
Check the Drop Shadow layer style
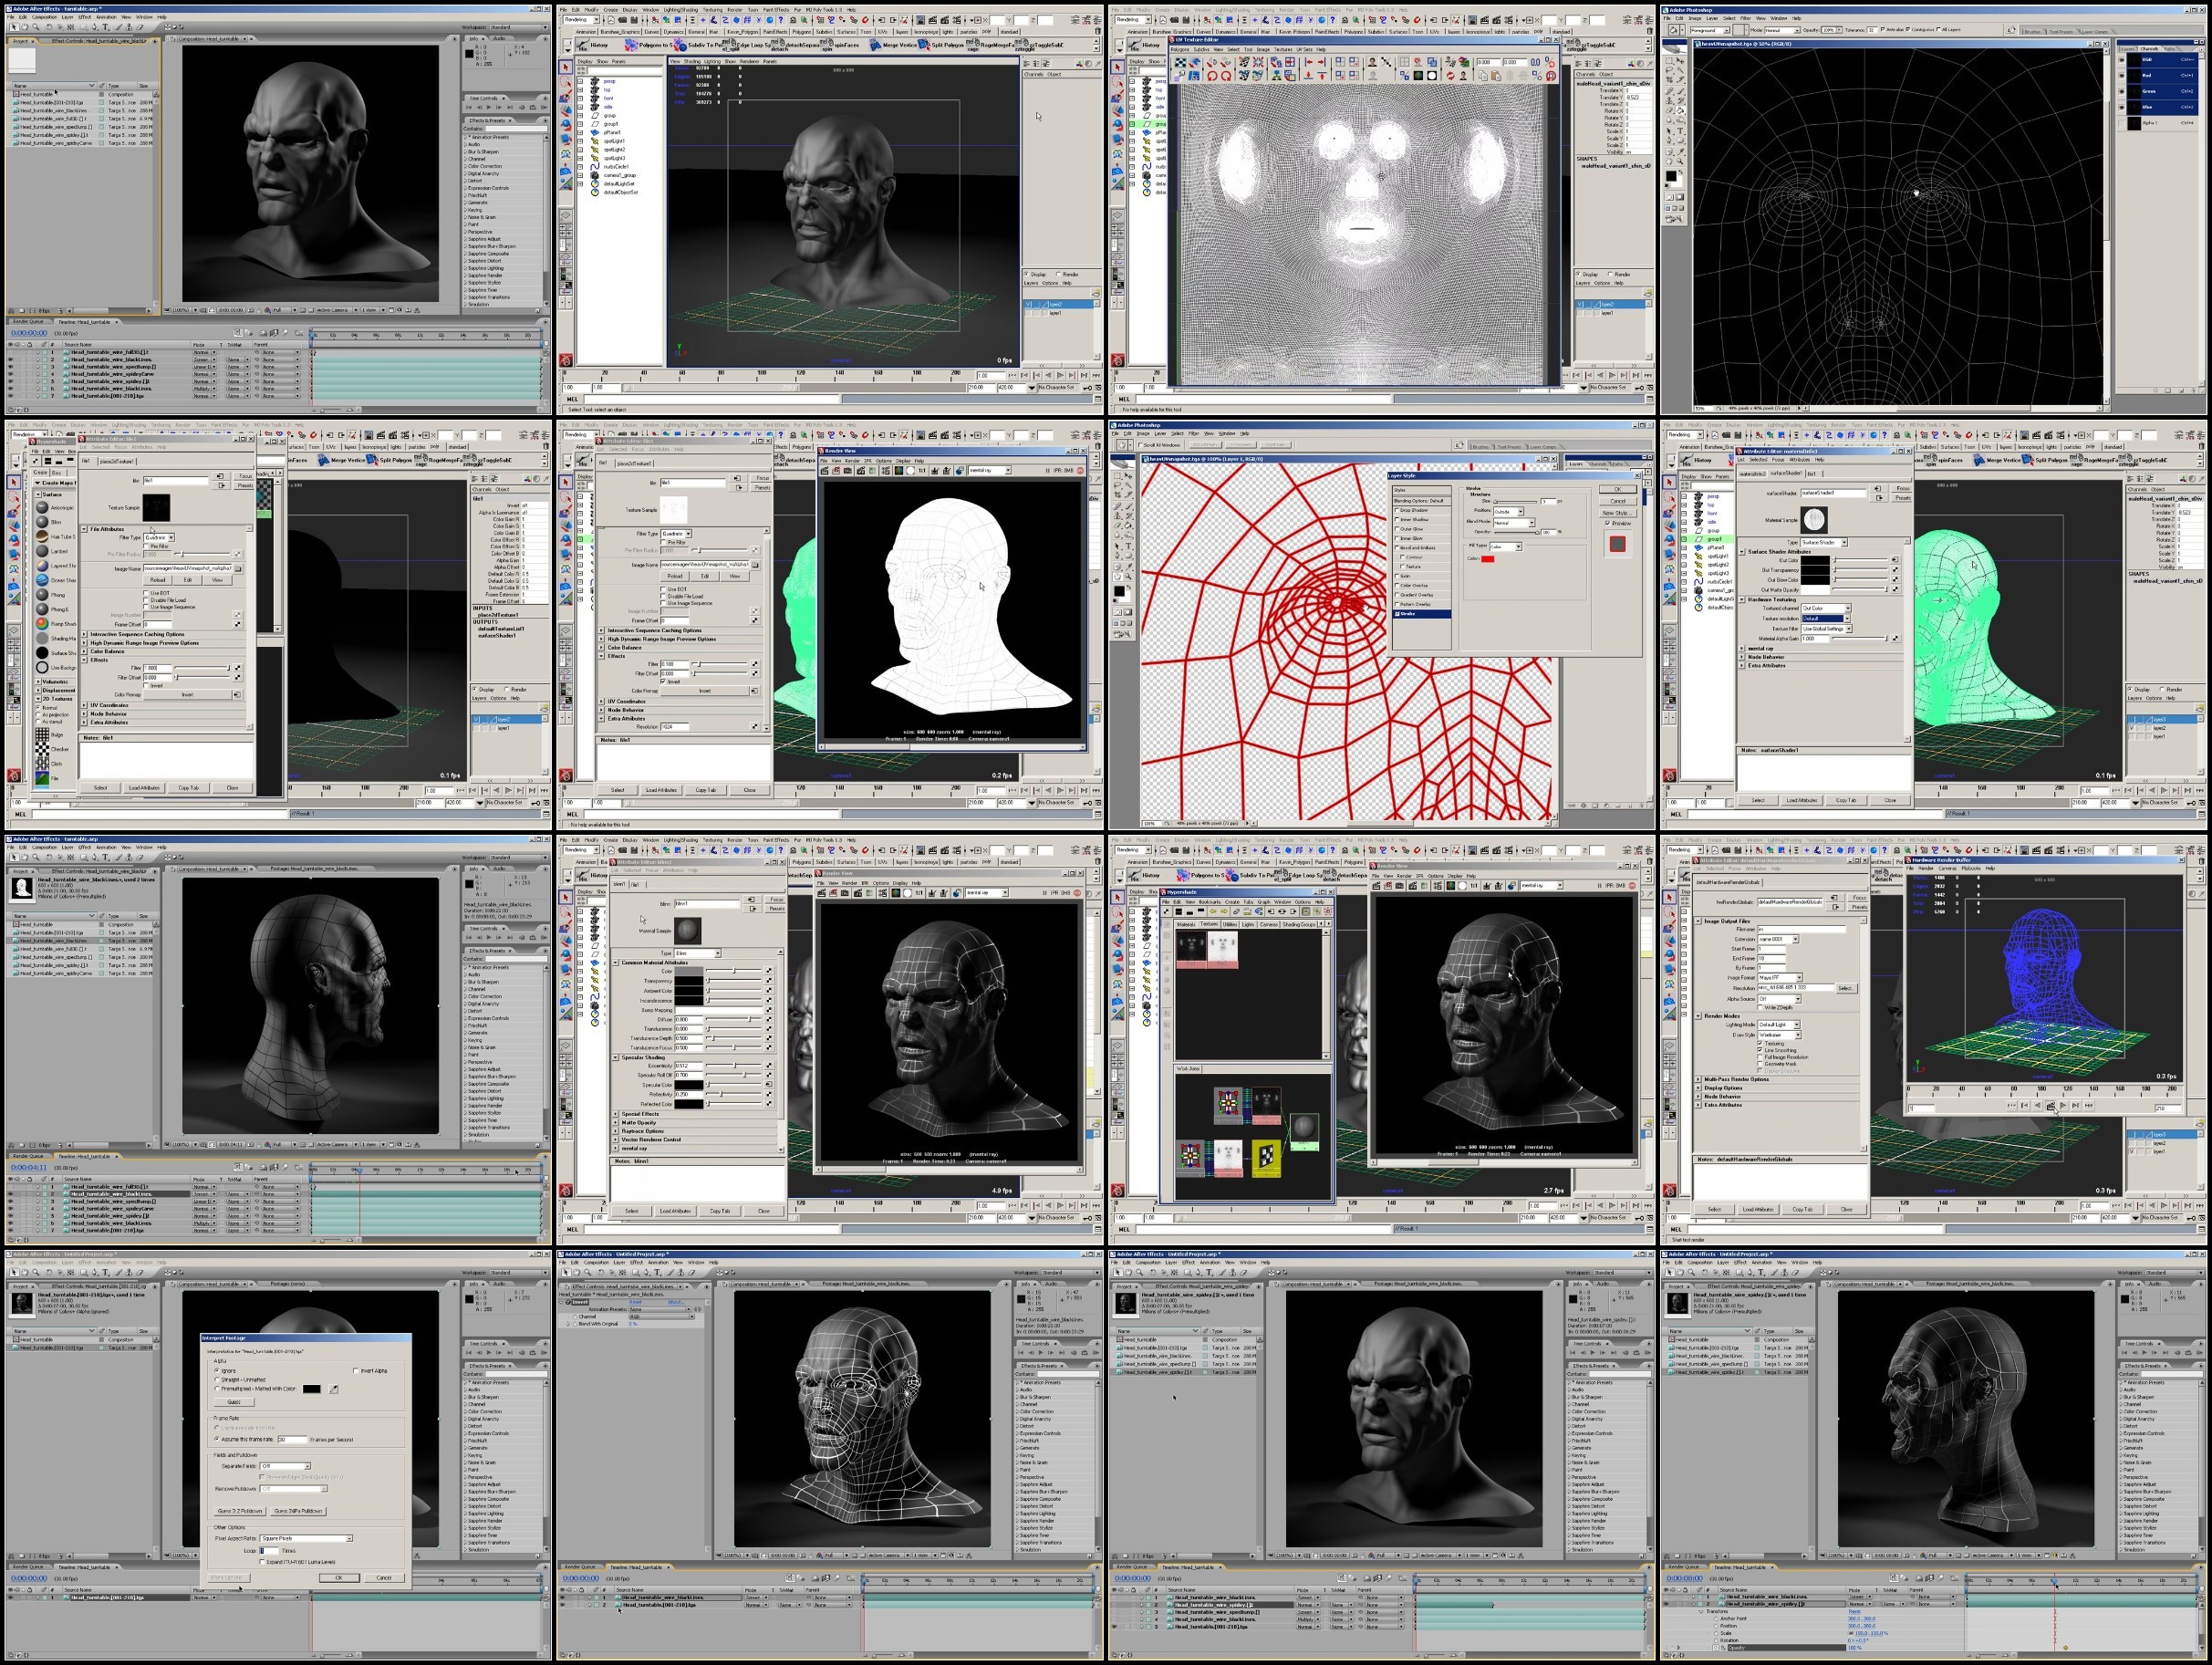(x=1397, y=510)
